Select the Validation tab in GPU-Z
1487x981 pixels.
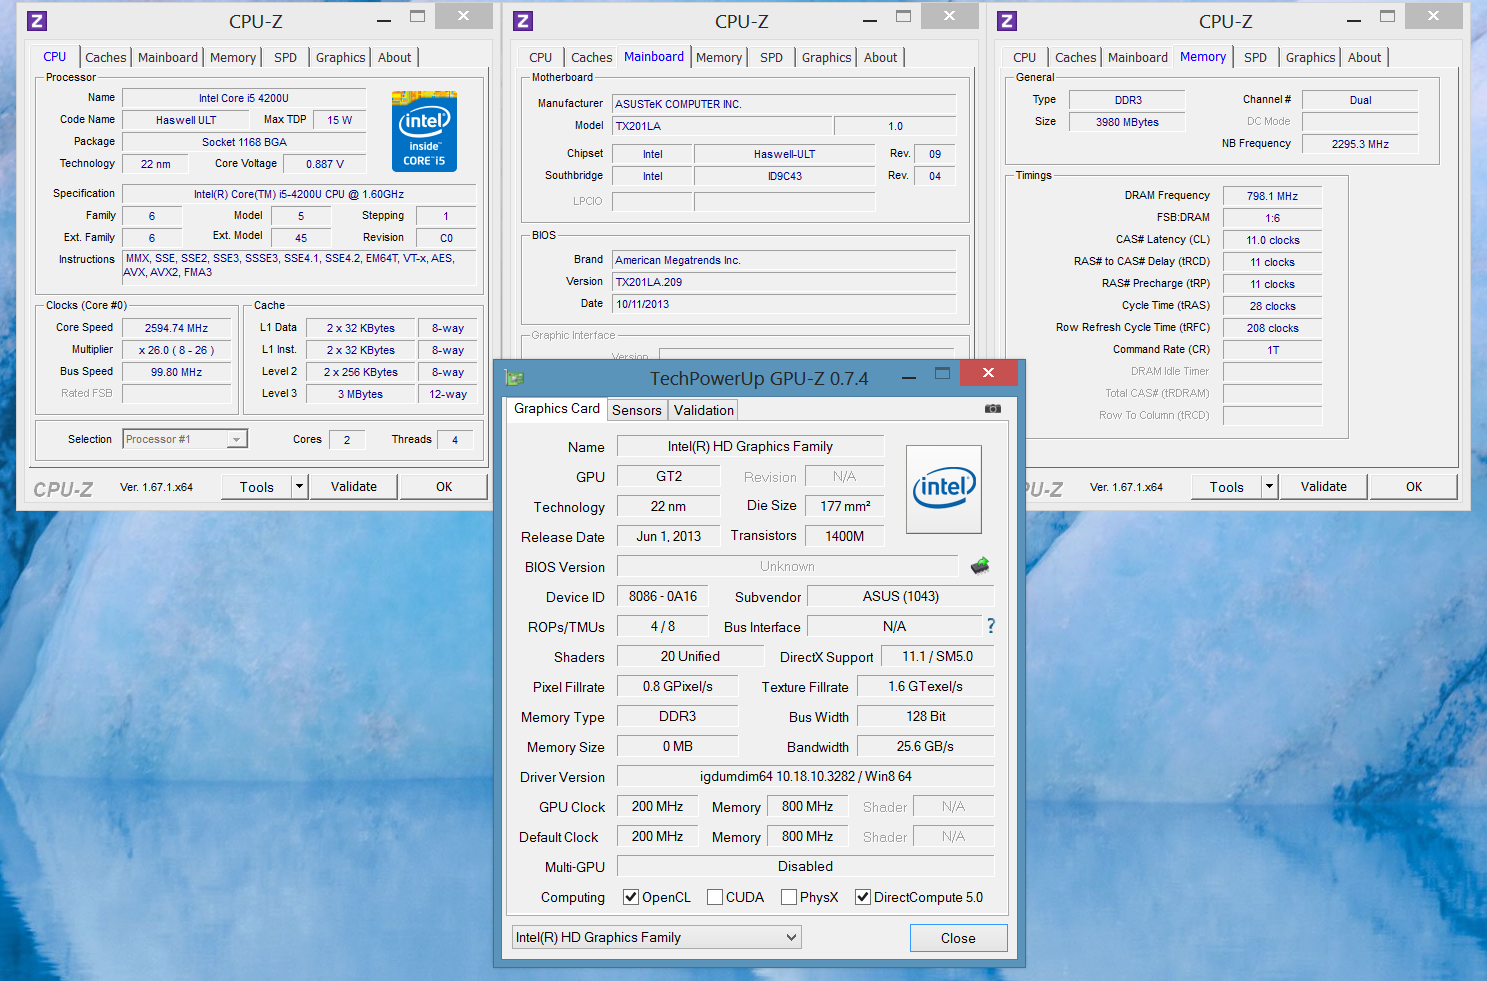(x=704, y=409)
